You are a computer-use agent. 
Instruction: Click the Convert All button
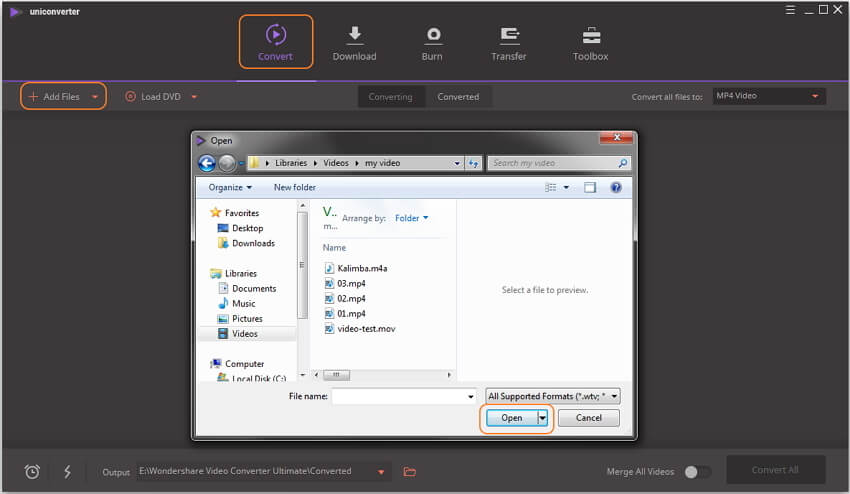click(775, 470)
